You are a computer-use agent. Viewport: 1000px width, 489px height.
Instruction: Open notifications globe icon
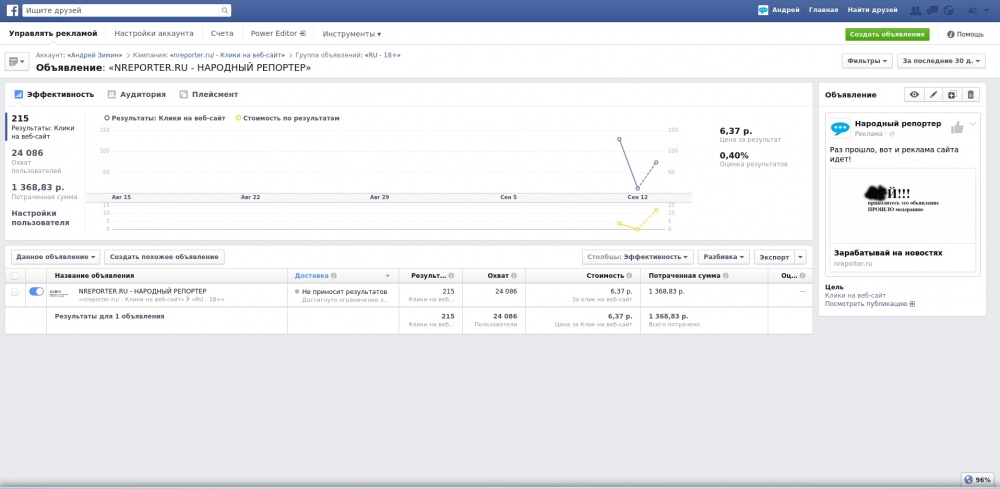[x=949, y=10]
